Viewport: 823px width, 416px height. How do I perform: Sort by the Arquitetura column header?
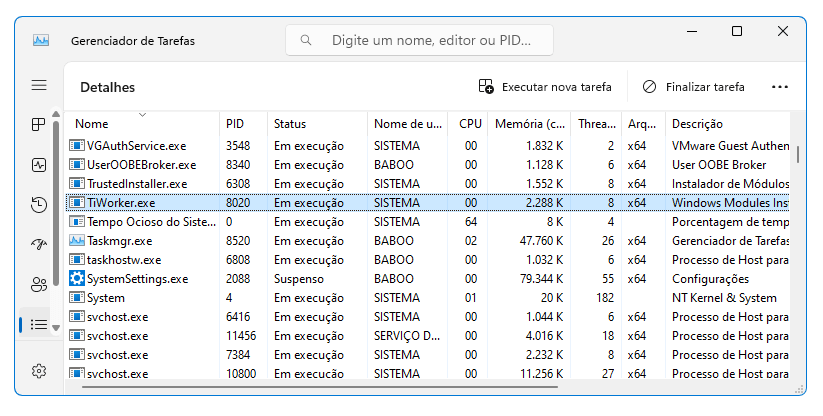[643, 124]
